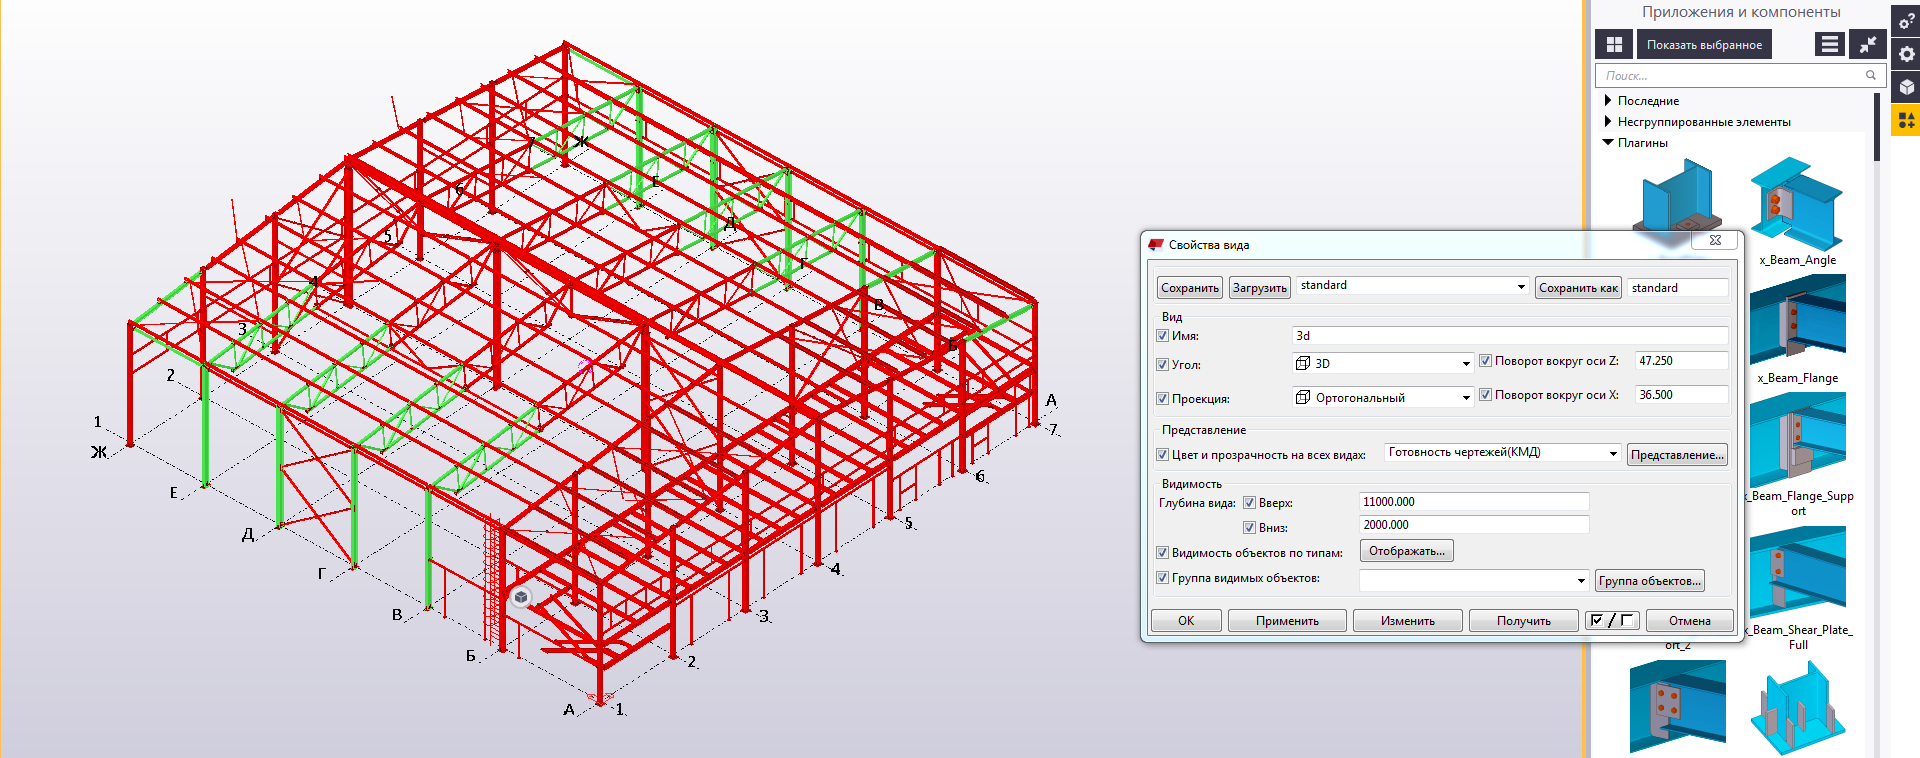Open the Проекция Ортогональный dropdown
1920x758 pixels.
[x=1382, y=398]
